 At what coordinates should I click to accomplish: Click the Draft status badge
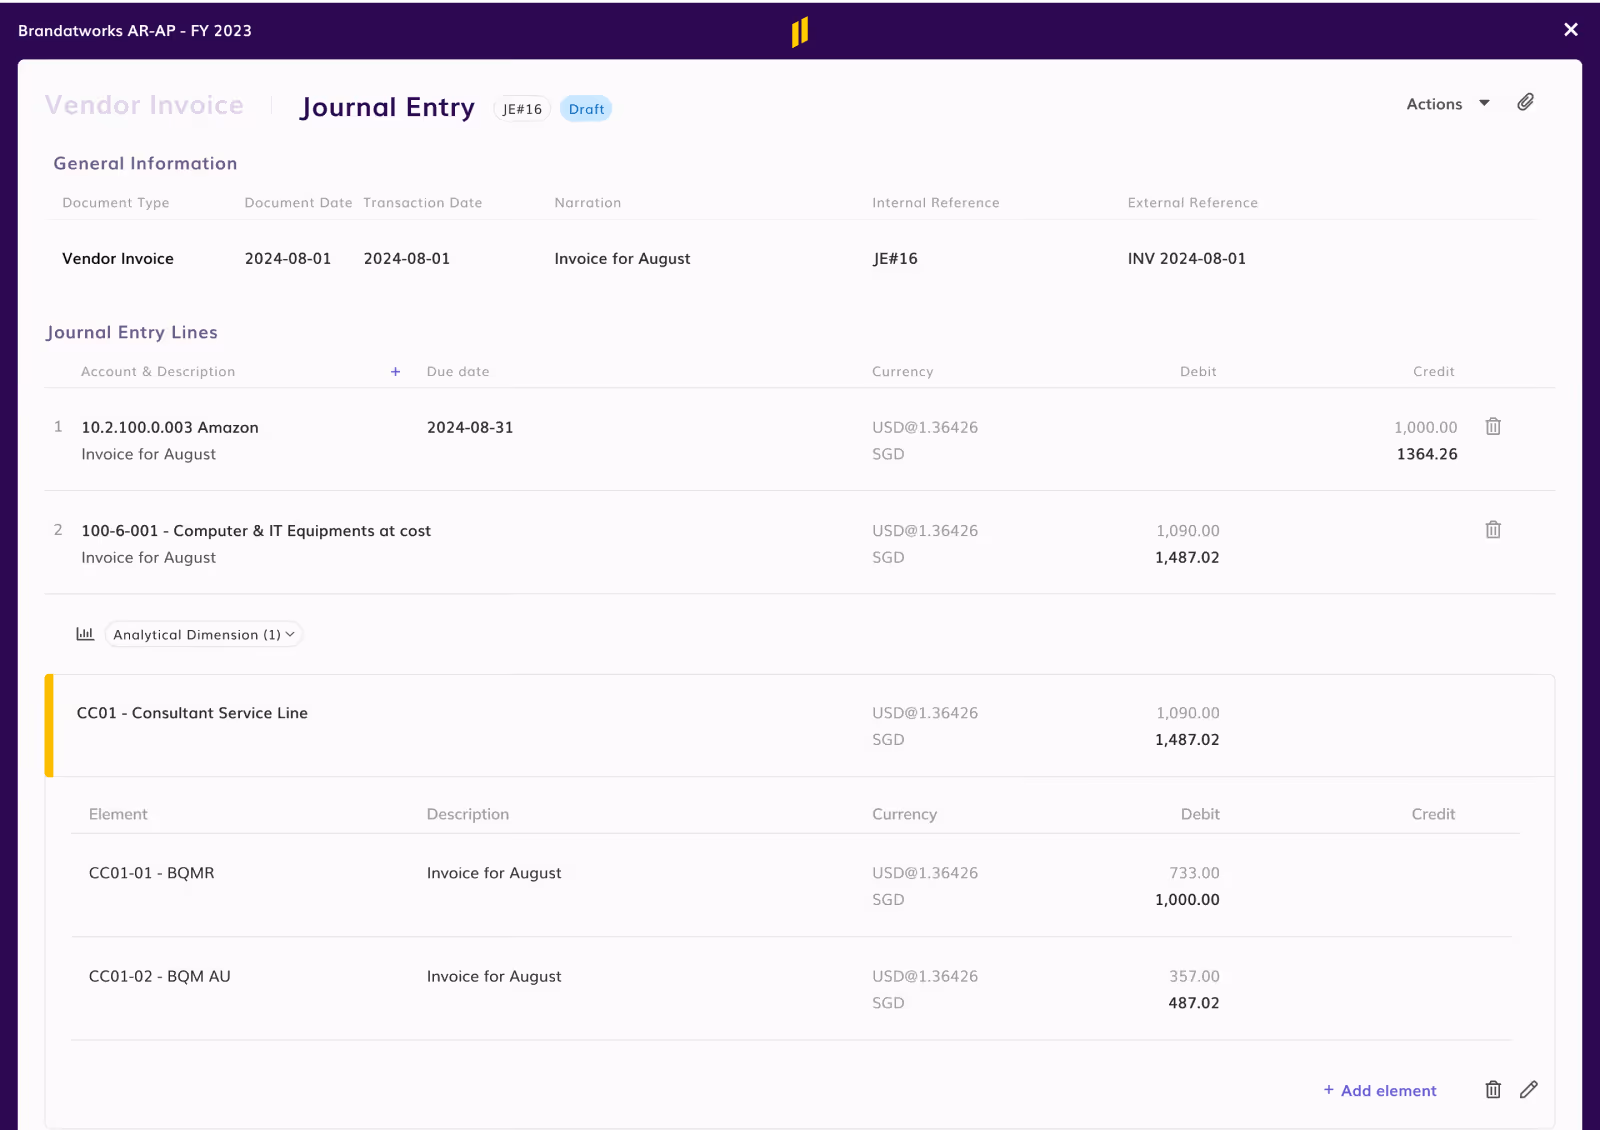click(x=586, y=109)
